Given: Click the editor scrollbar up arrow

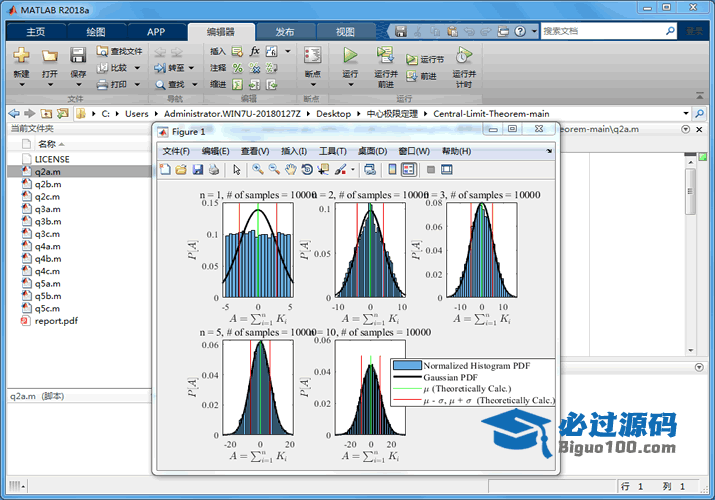Looking at the screenshot, I should (690, 162).
